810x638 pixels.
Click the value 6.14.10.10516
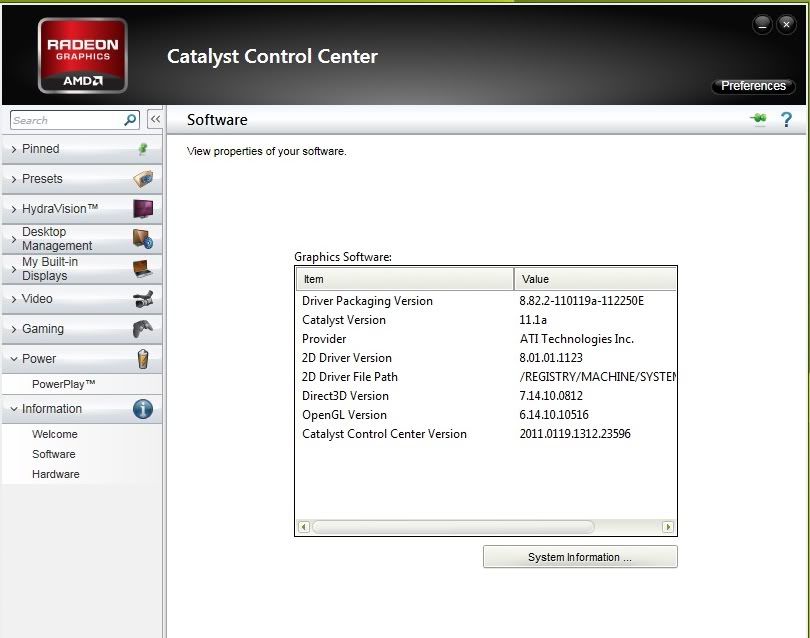click(x=554, y=415)
